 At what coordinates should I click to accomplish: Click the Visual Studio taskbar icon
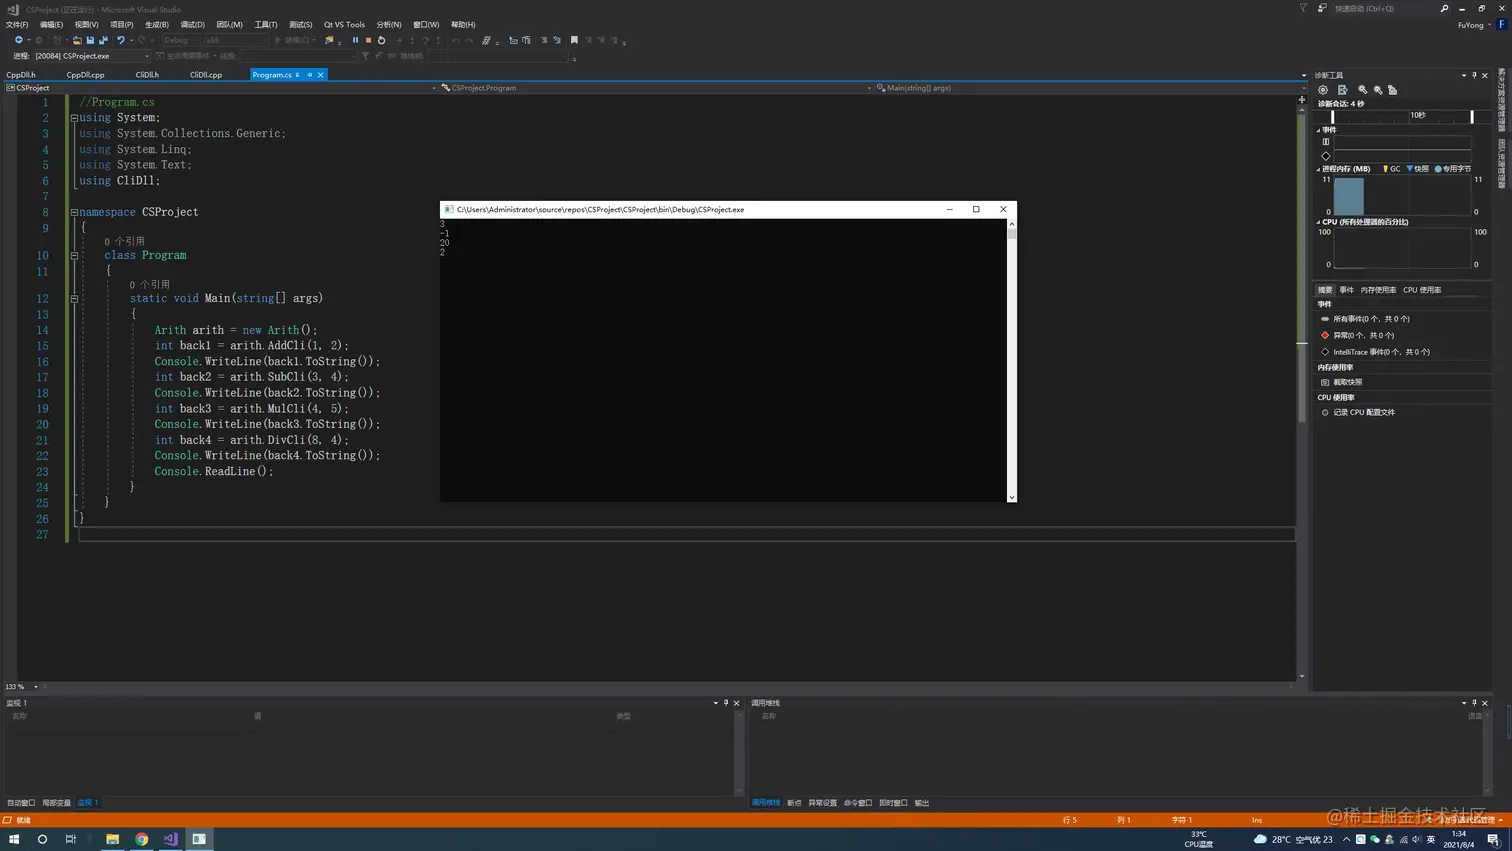click(x=170, y=839)
